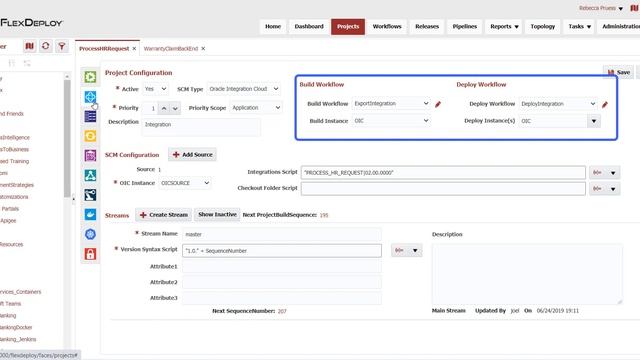
Task: Open the blue Kubernetes helm icon
Action: [x=90, y=234]
